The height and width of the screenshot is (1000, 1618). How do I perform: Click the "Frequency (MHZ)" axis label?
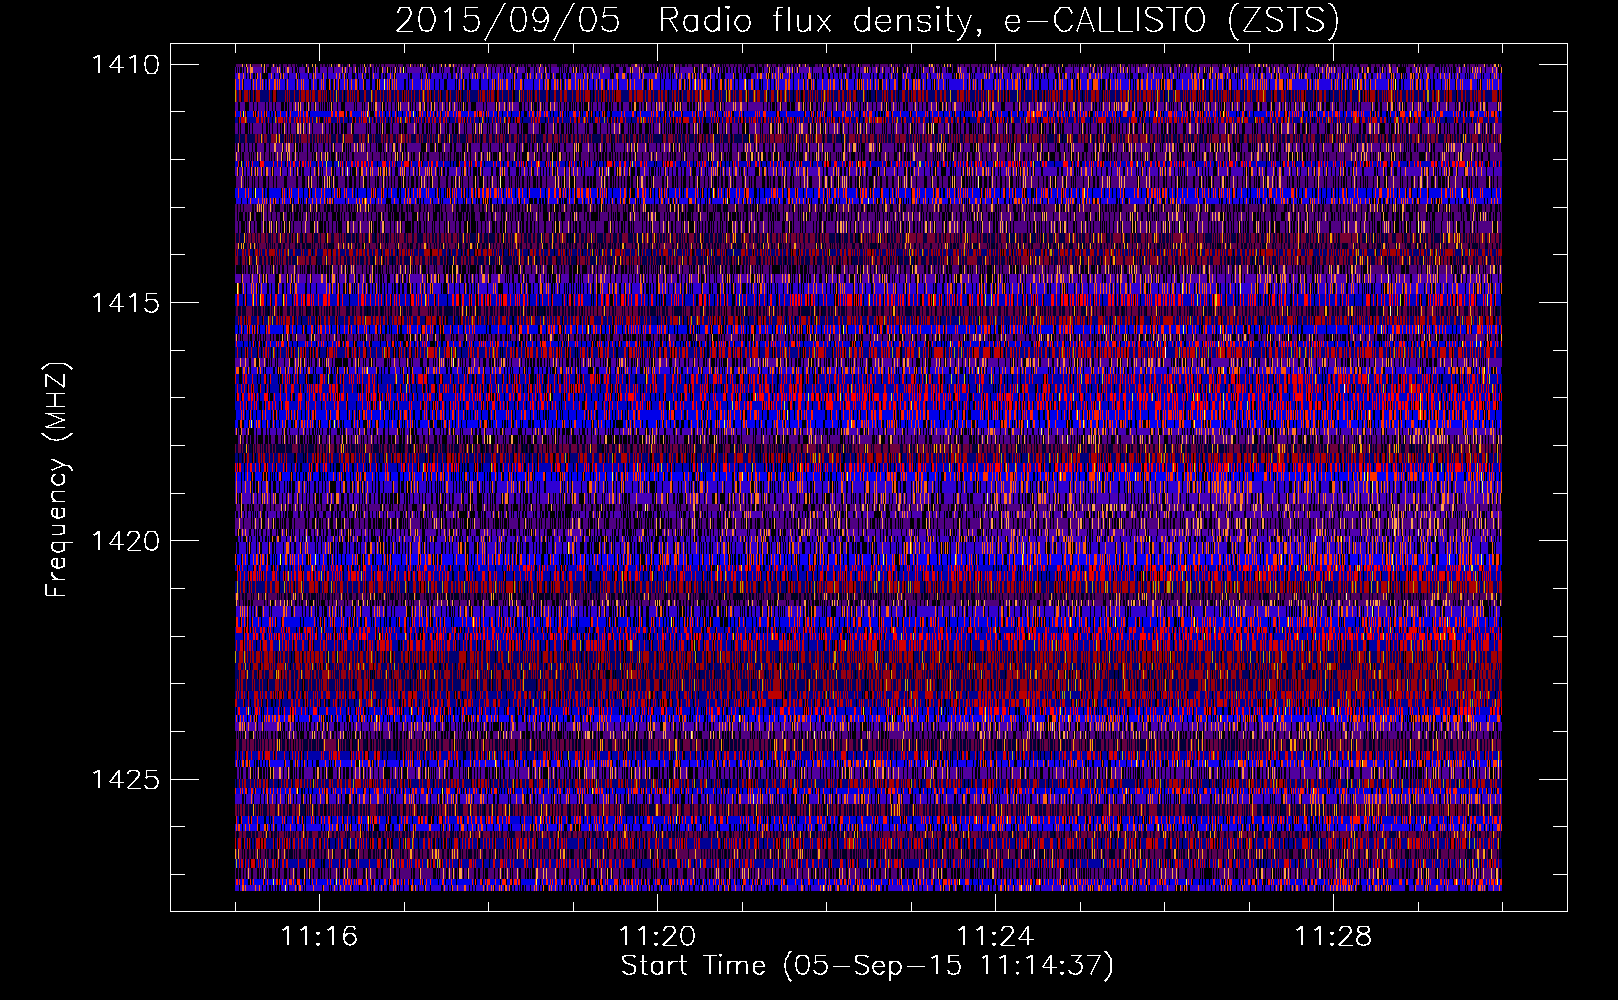coord(57,480)
